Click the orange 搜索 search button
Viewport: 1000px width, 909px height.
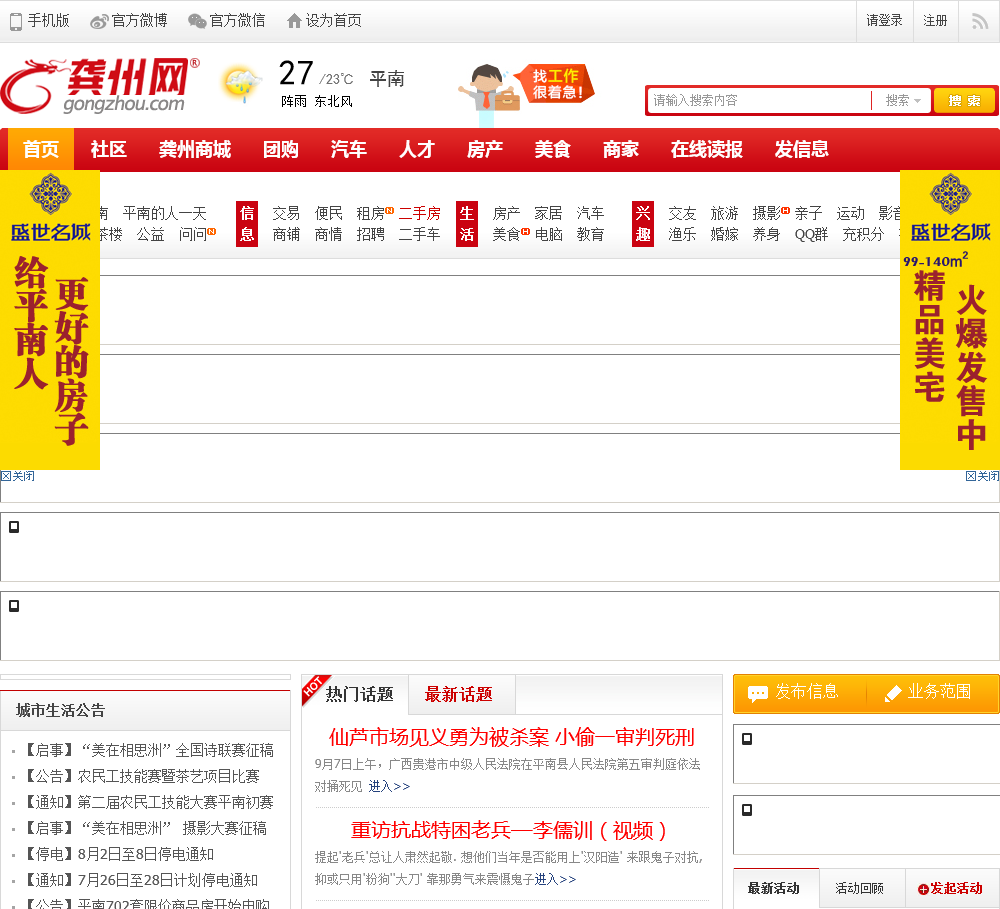coord(964,101)
